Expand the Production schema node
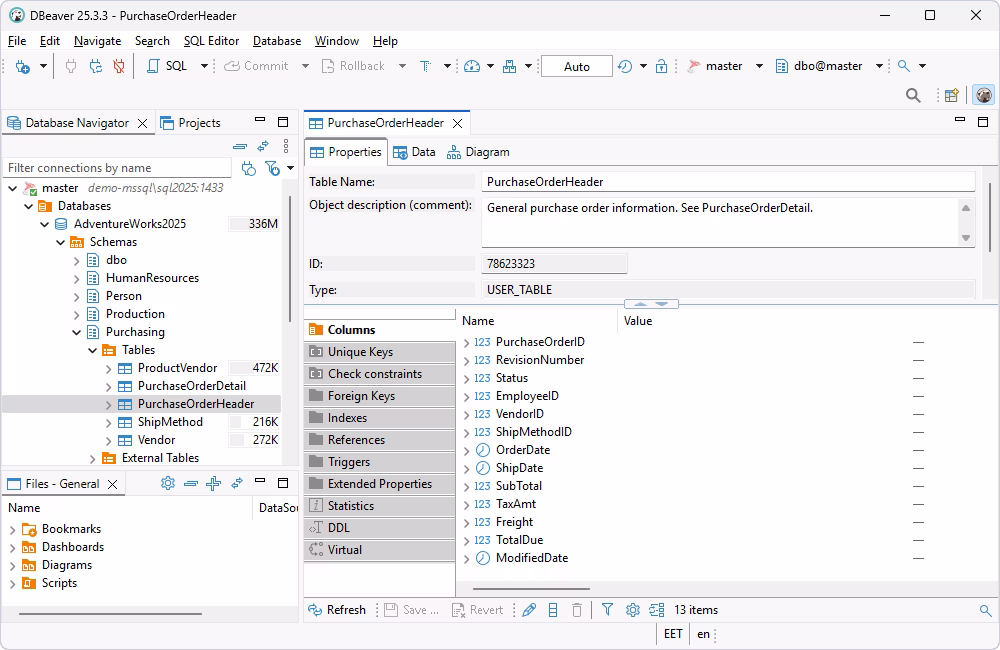 coord(77,314)
